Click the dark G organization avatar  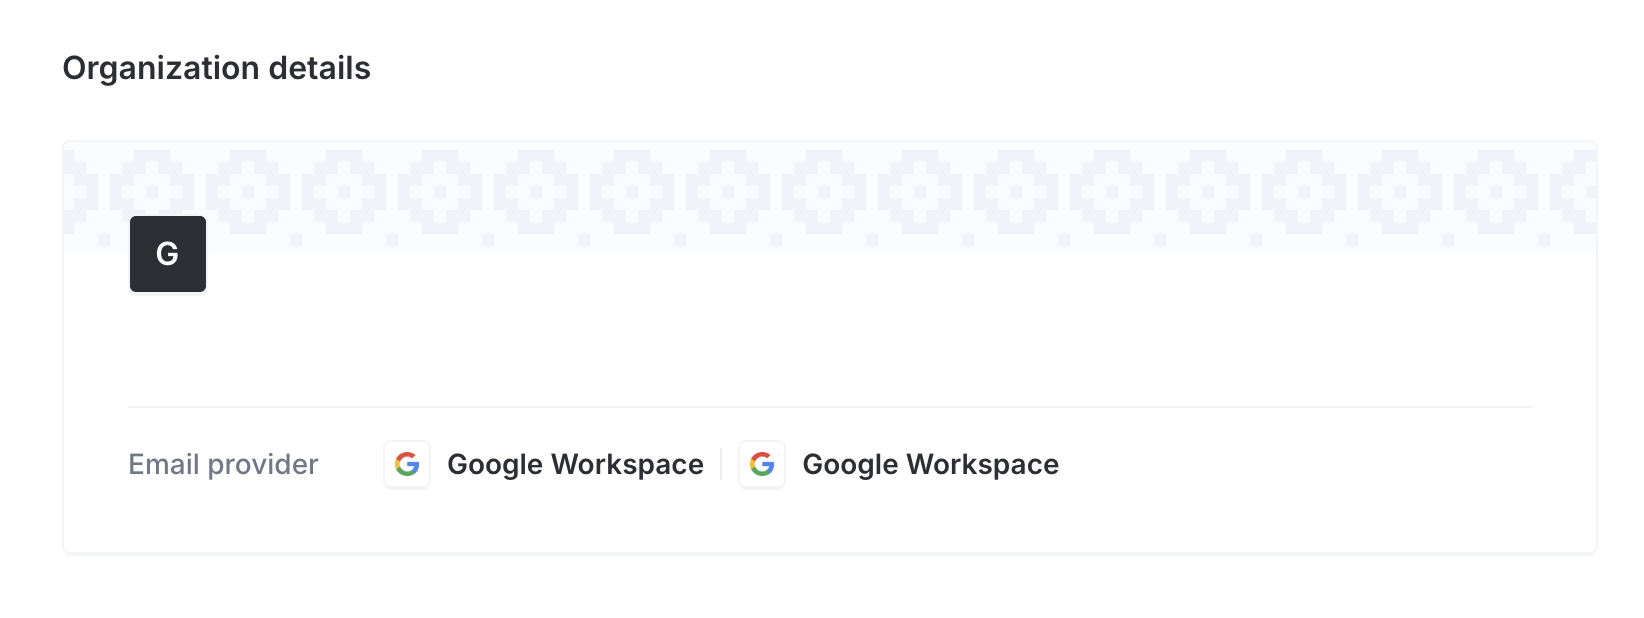(167, 254)
